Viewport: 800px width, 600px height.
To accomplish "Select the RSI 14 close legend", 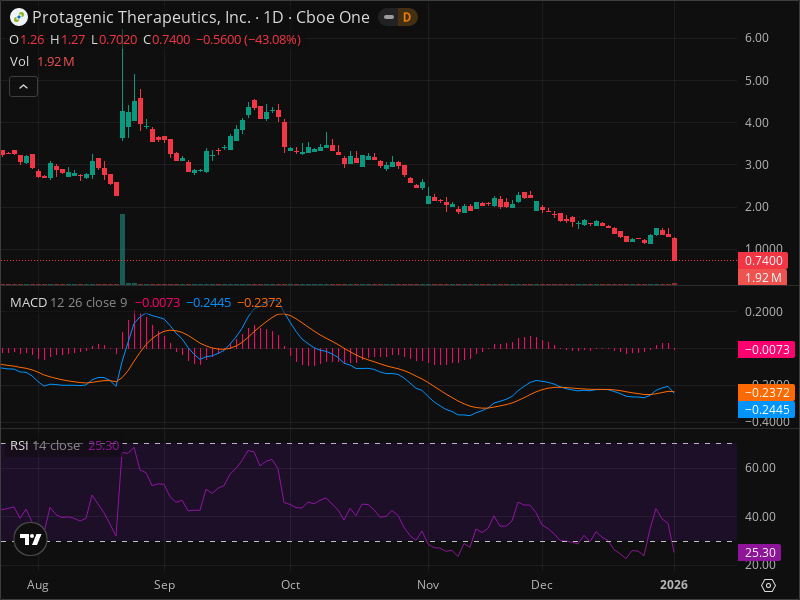I will click(45, 445).
